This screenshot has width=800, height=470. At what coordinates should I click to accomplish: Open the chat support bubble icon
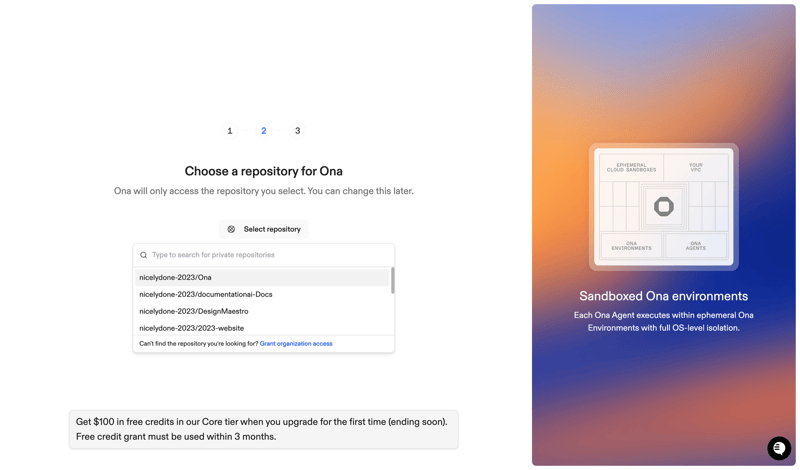(x=779, y=448)
